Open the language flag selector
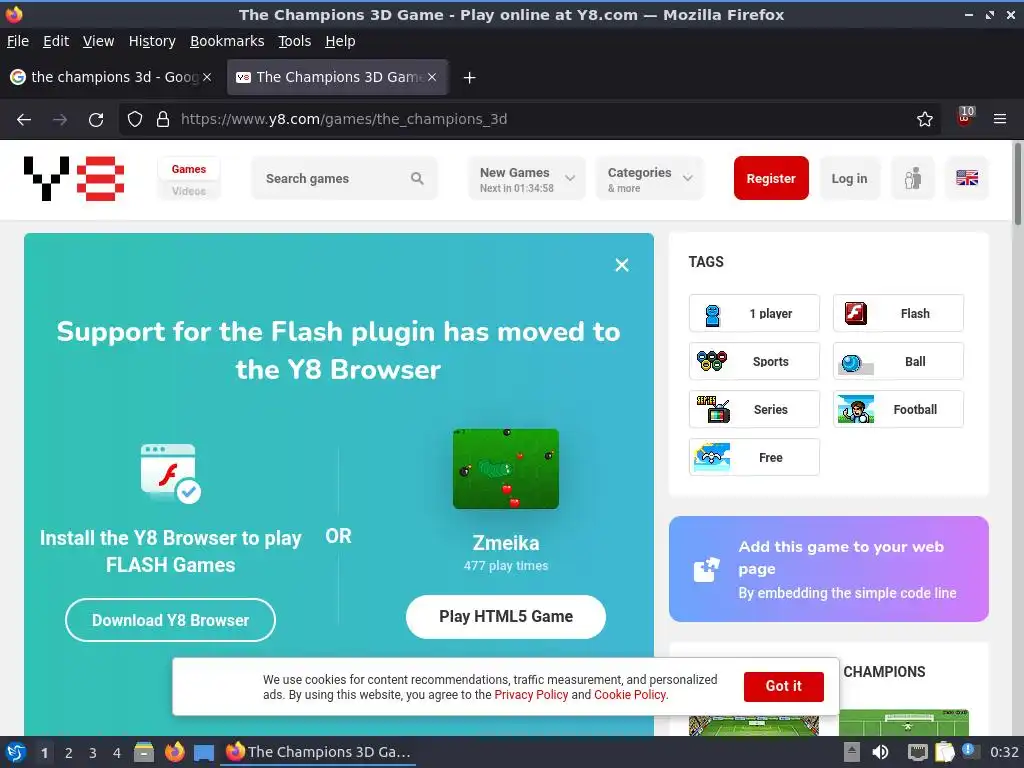This screenshot has width=1024, height=768. [967, 178]
